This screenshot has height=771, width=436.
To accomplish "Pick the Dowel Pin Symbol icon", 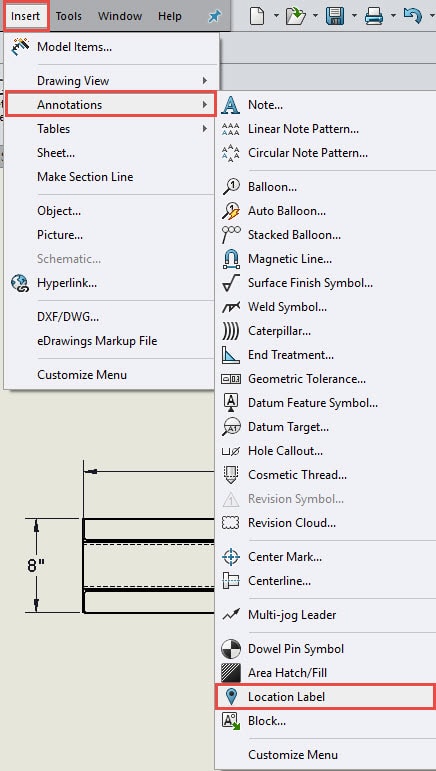I will (231, 649).
